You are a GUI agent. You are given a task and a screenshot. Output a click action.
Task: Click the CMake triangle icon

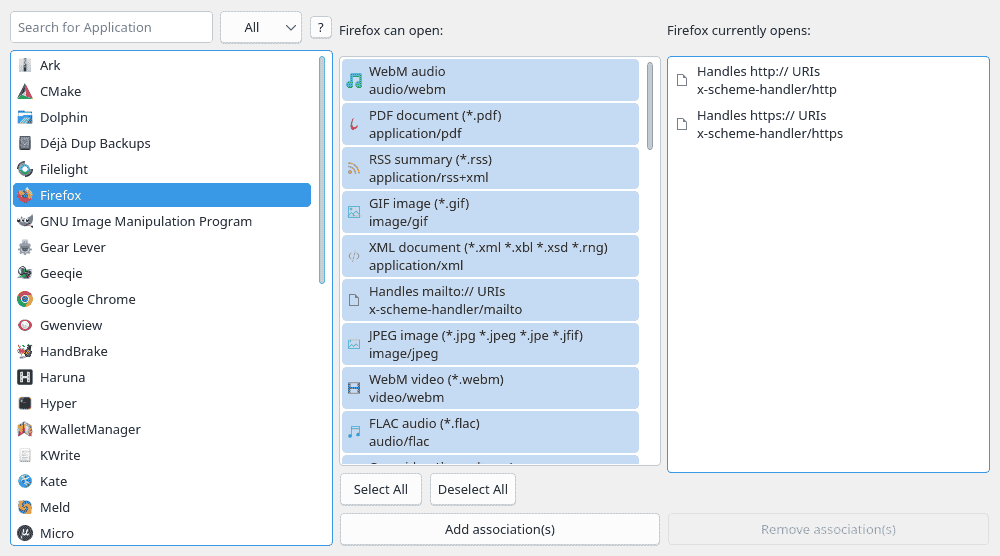point(25,91)
